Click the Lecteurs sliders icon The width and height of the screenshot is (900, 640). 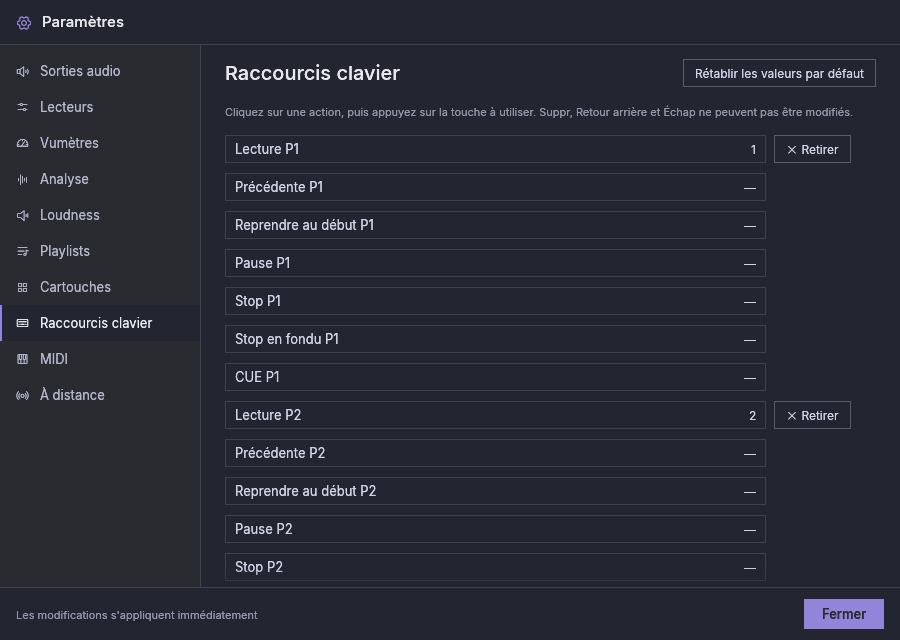[22, 107]
